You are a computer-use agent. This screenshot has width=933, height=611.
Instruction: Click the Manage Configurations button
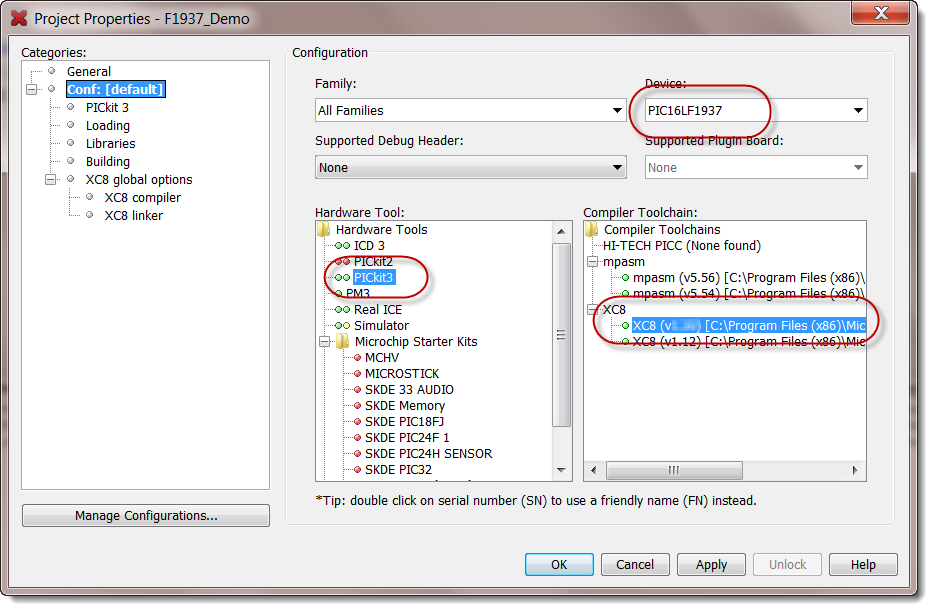coord(145,515)
